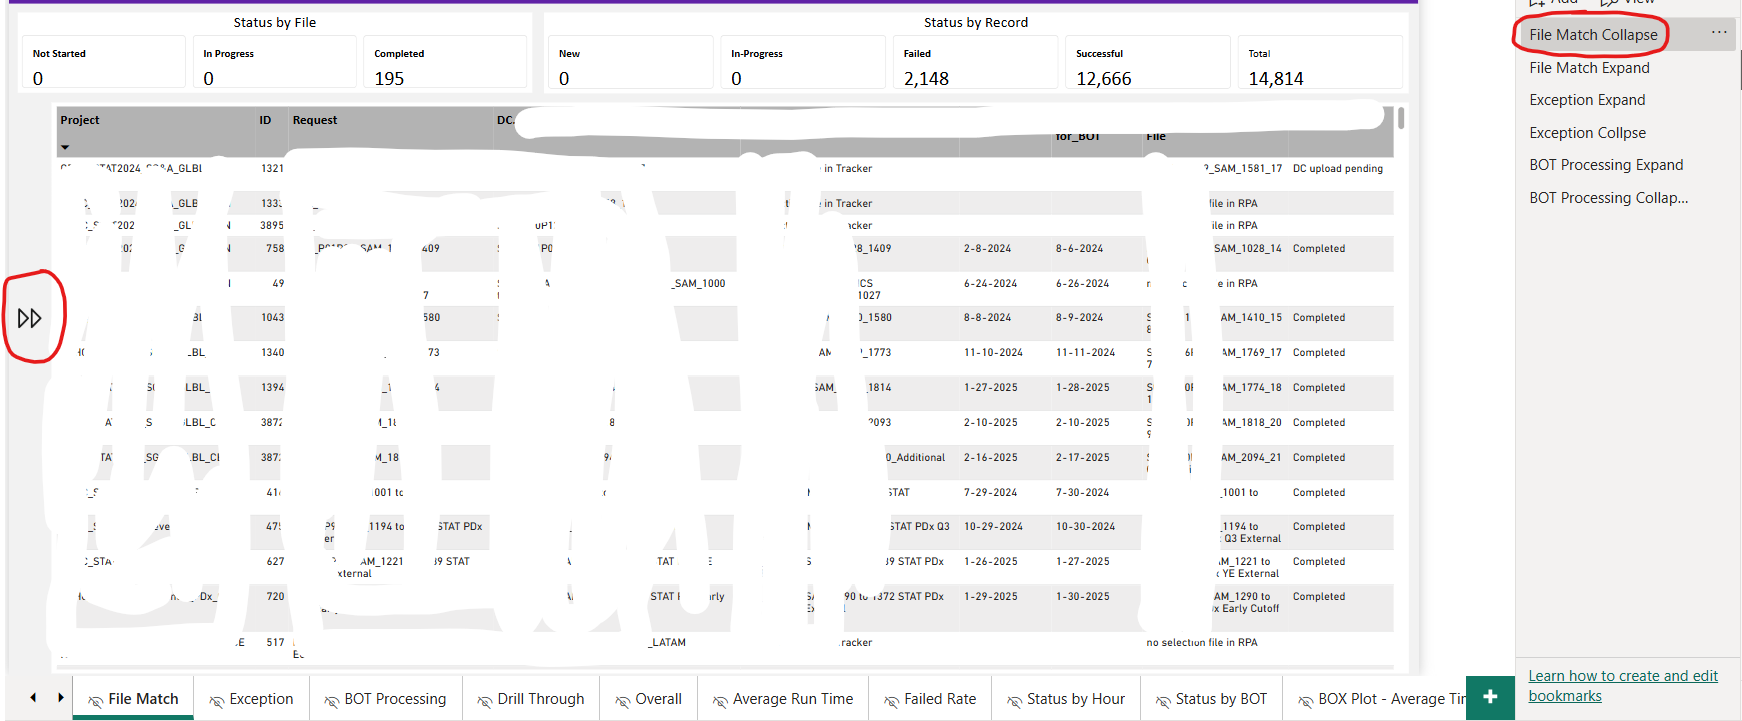Screen dimensions: 1742x721
Task: Open the Overall page tab
Action: click(649, 699)
